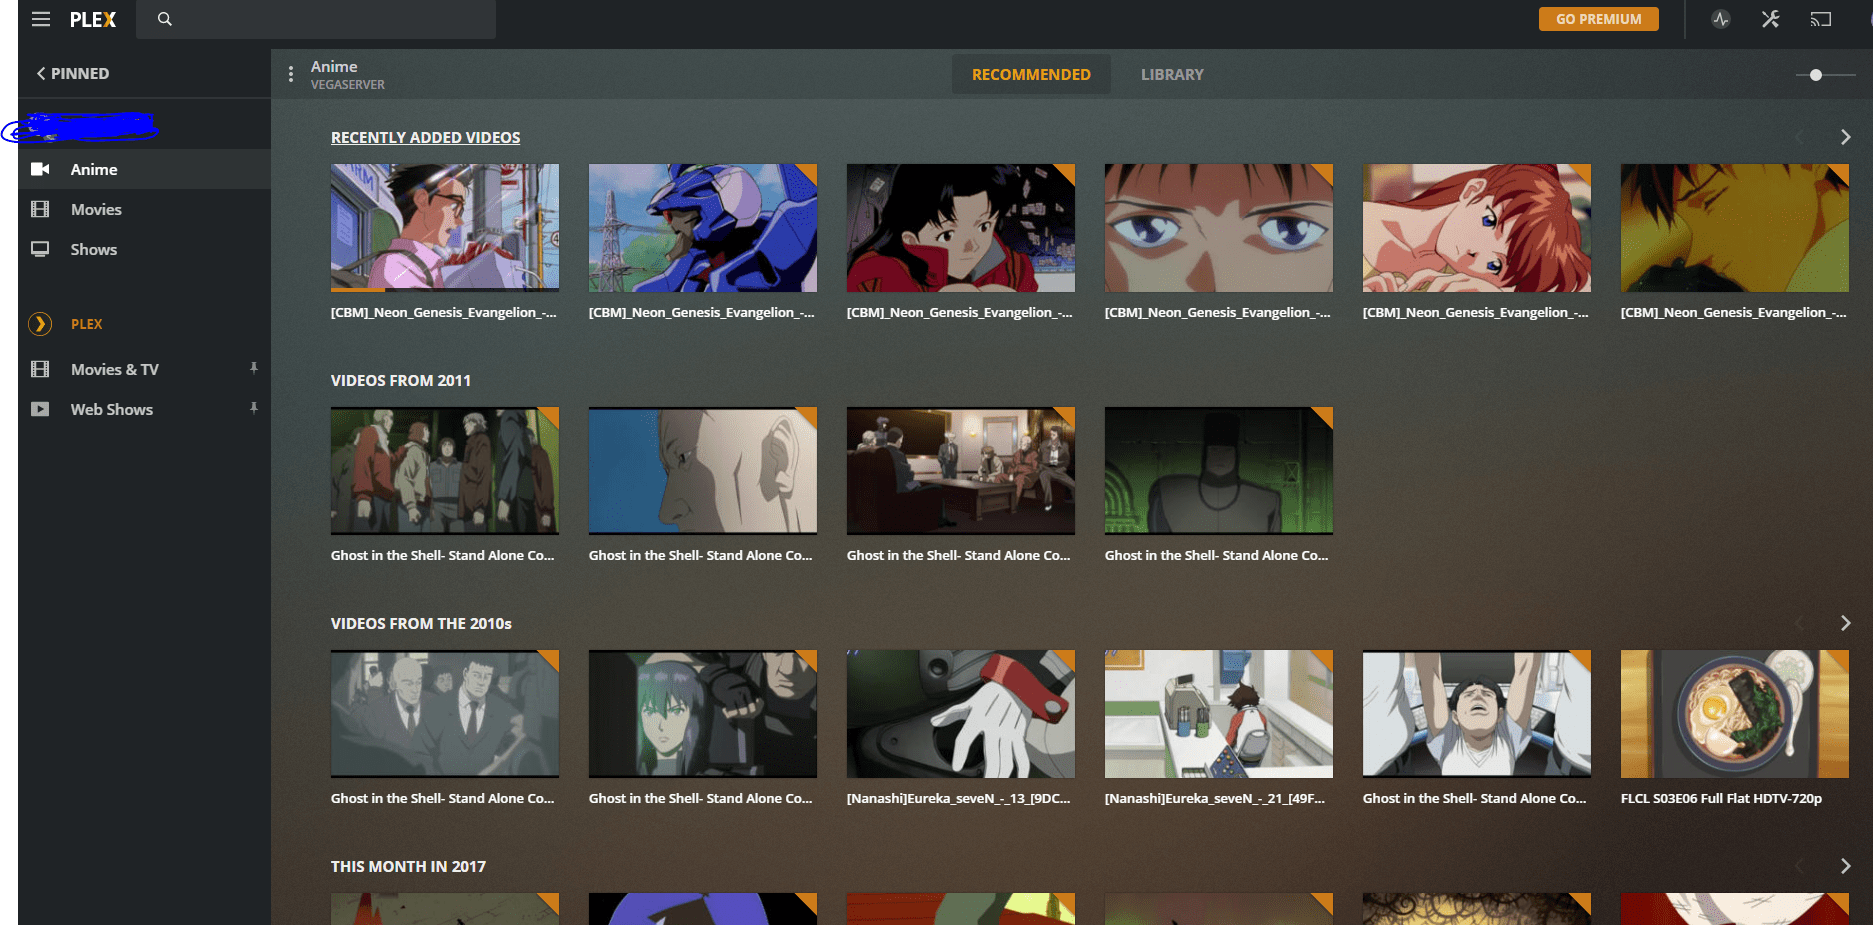Open Settings via the wrench icon

tap(1770, 19)
